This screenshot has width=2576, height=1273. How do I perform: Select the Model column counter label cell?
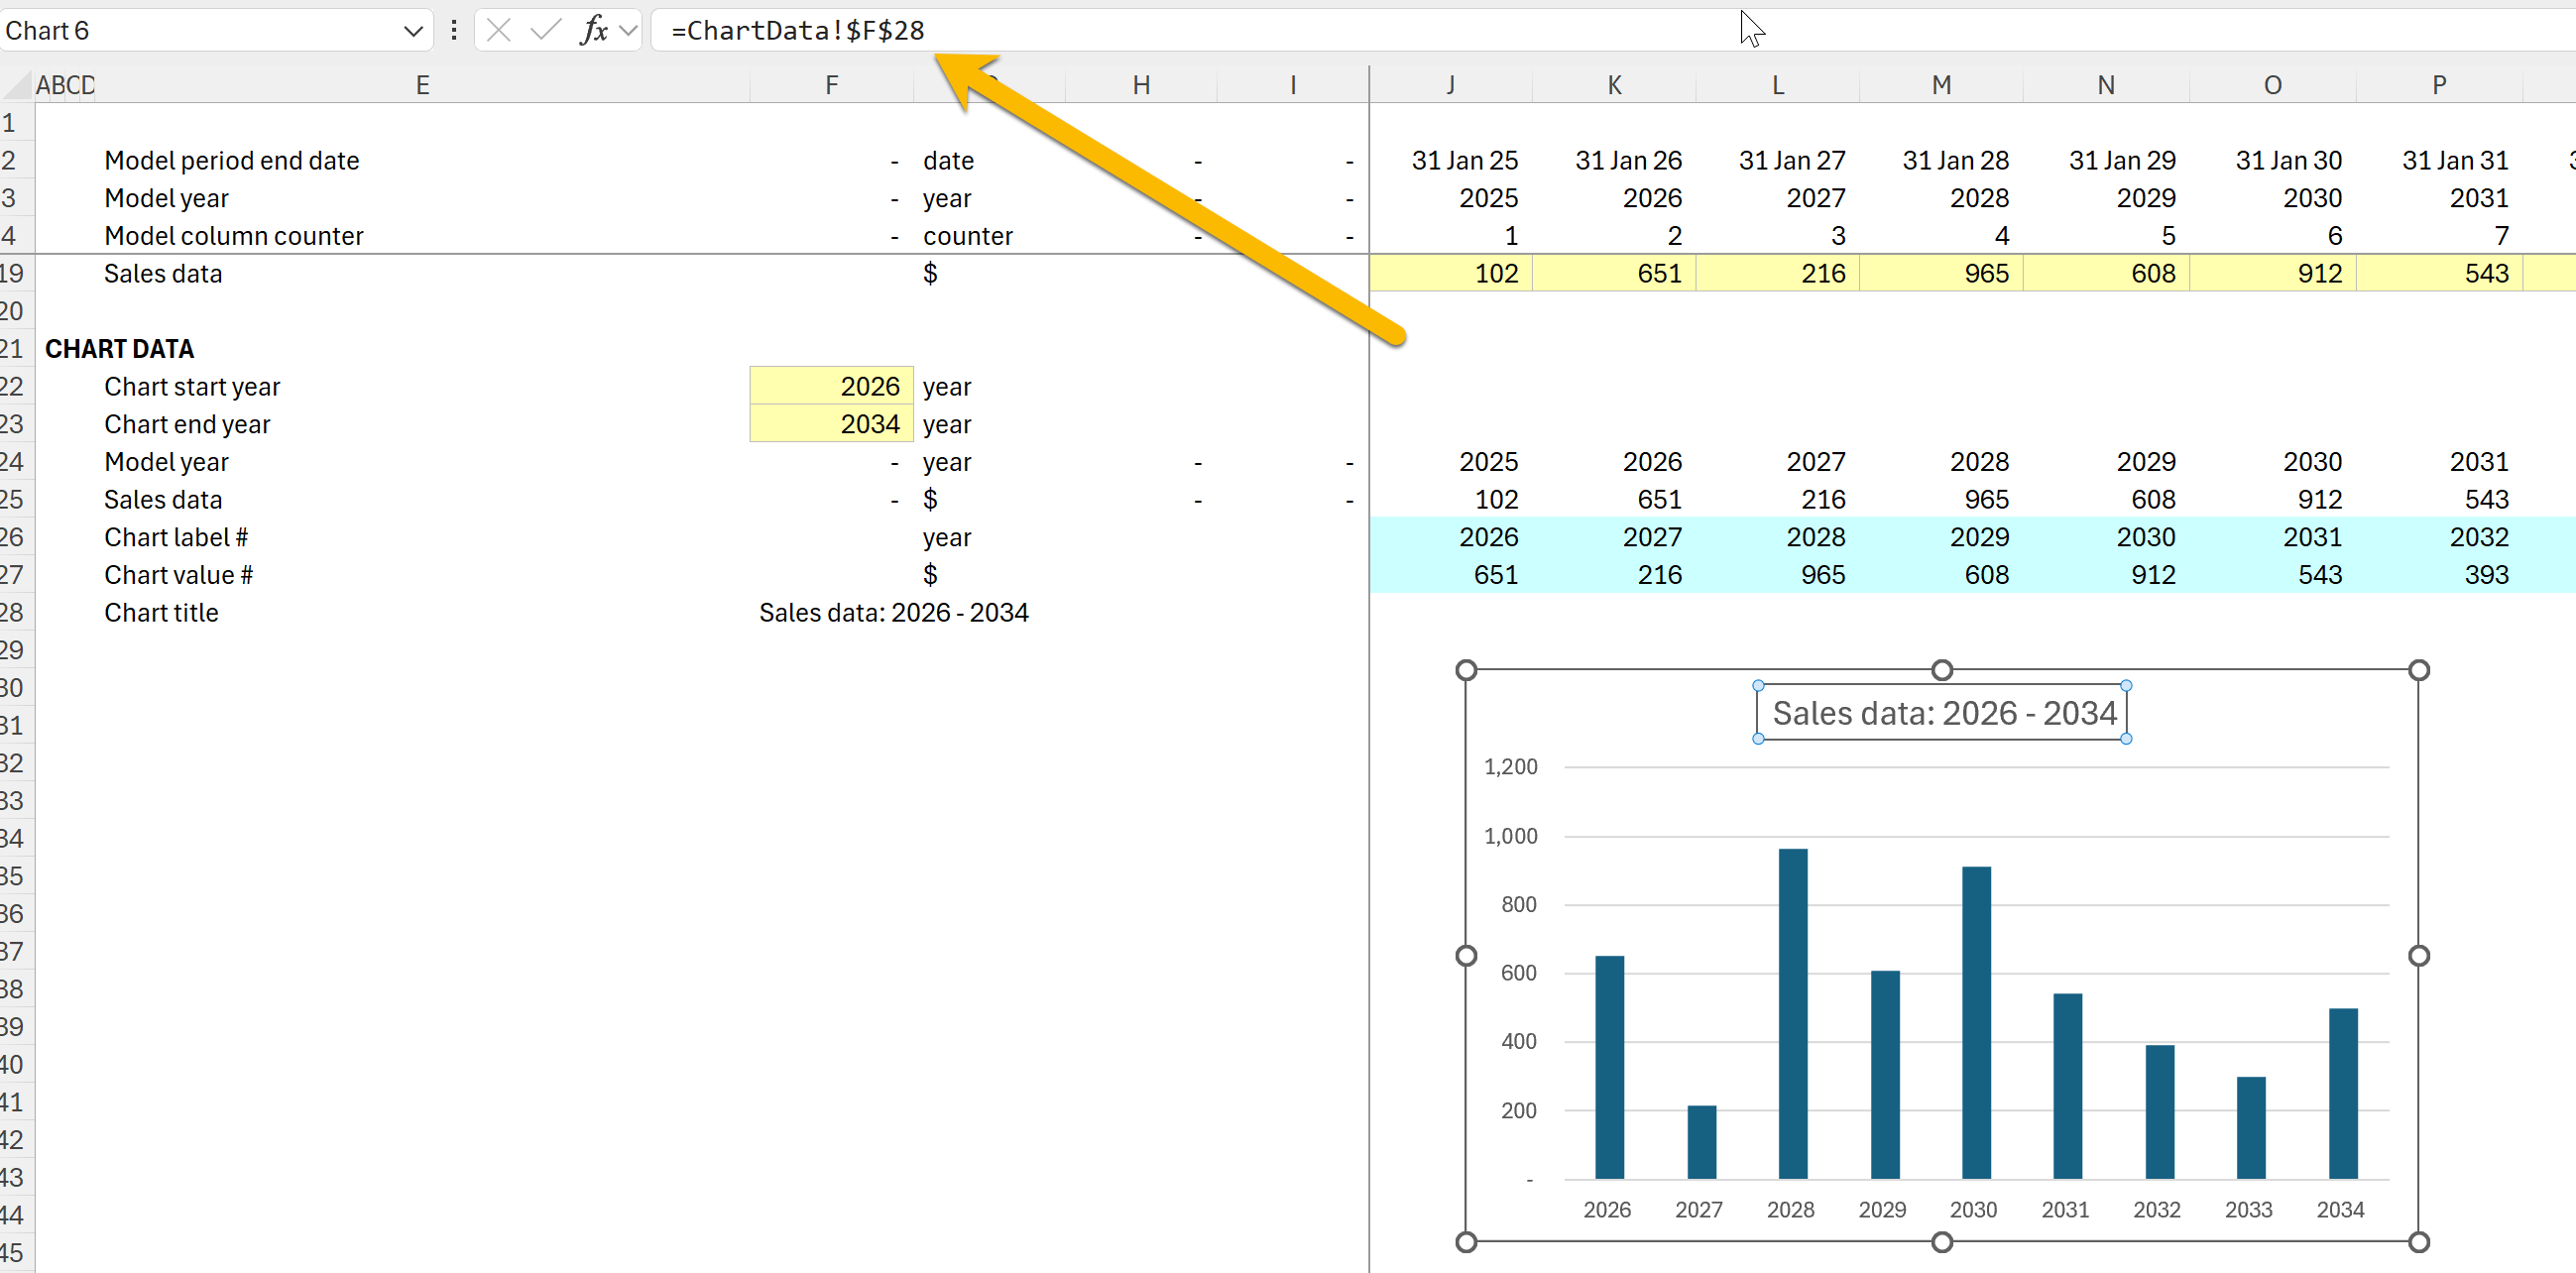(233, 235)
